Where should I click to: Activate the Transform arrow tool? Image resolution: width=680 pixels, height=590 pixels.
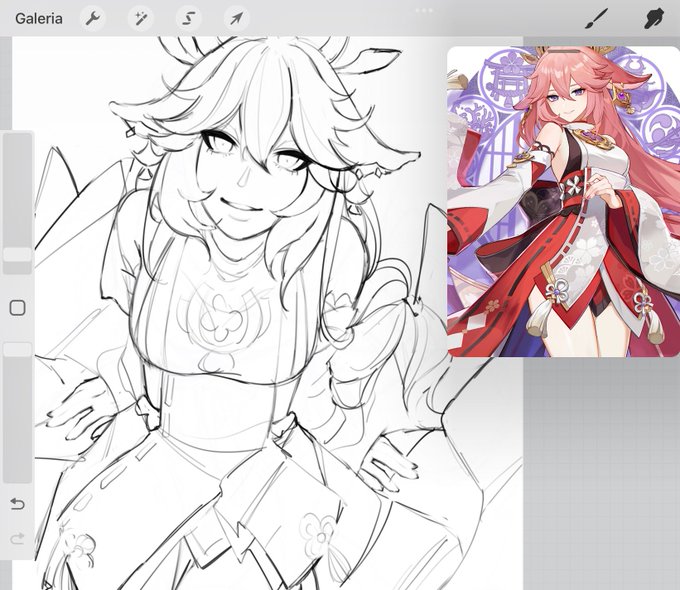tap(236, 19)
